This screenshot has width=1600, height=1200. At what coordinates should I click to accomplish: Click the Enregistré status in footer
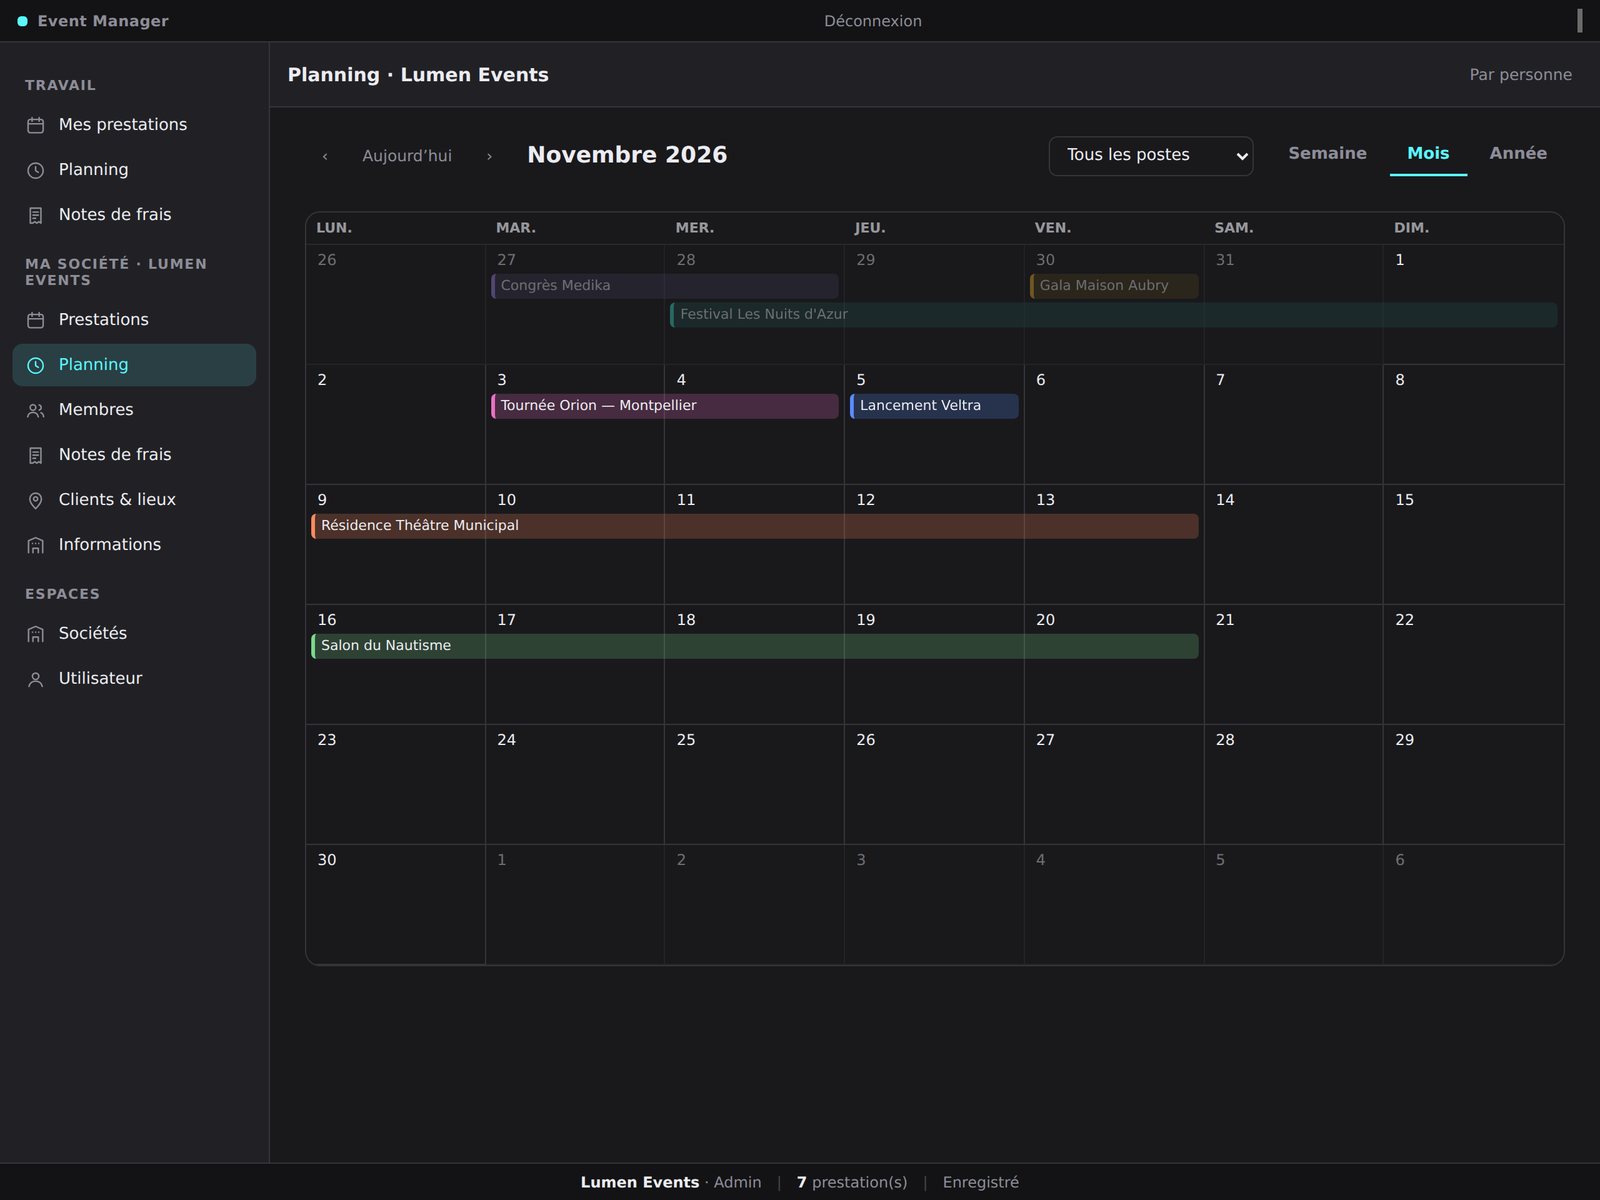(x=981, y=1182)
